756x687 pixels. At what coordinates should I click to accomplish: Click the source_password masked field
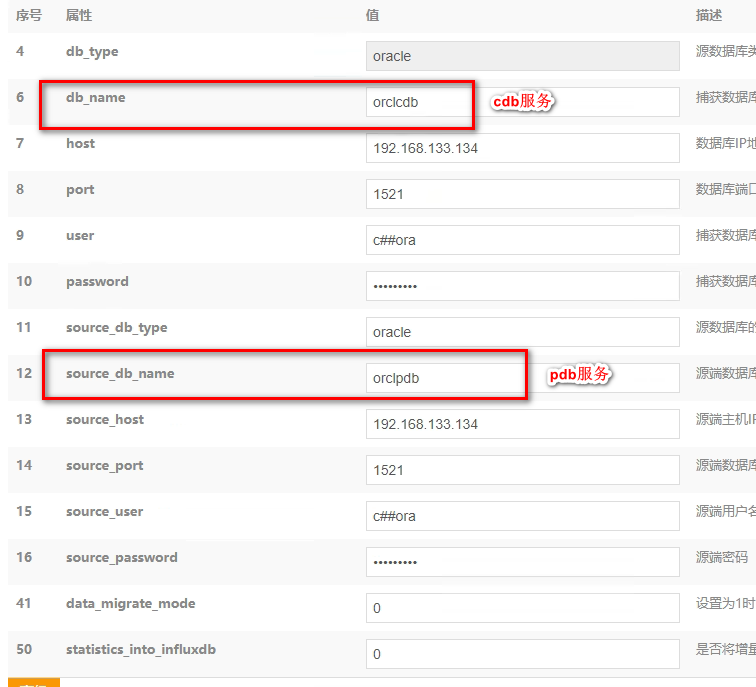[x=522, y=562]
